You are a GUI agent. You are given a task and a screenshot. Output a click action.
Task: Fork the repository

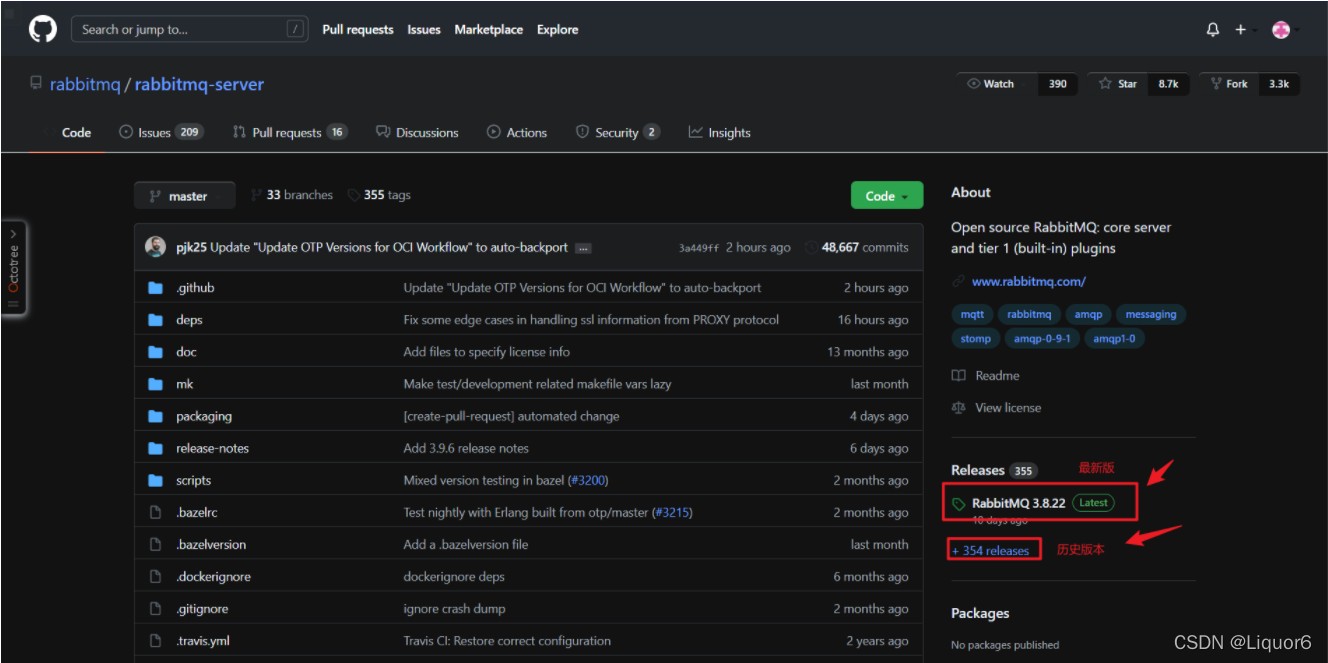(1229, 84)
